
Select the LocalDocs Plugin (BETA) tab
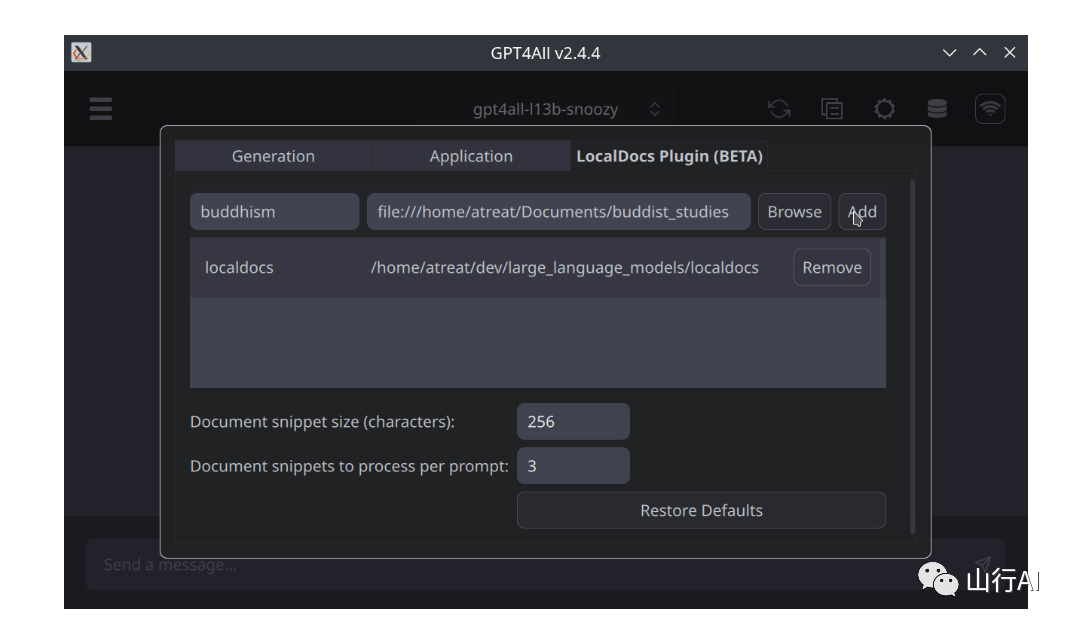click(669, 156)
